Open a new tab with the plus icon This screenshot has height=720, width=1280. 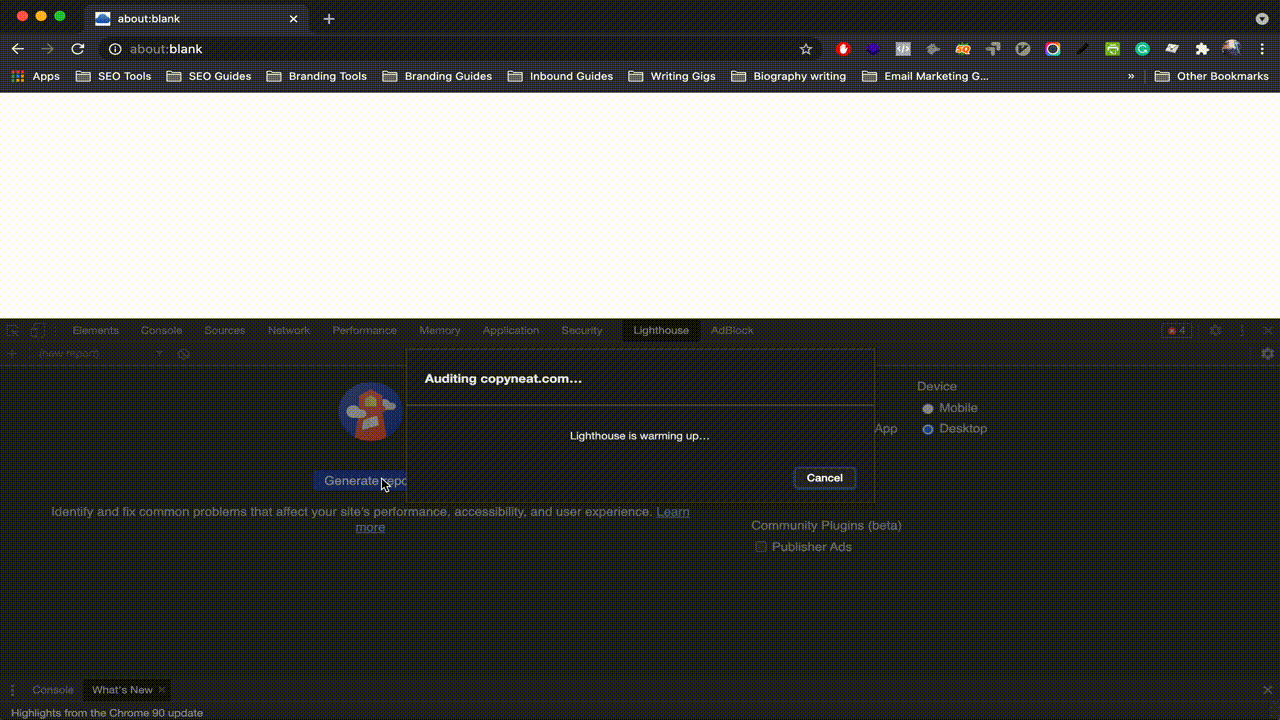coord(329,19)
